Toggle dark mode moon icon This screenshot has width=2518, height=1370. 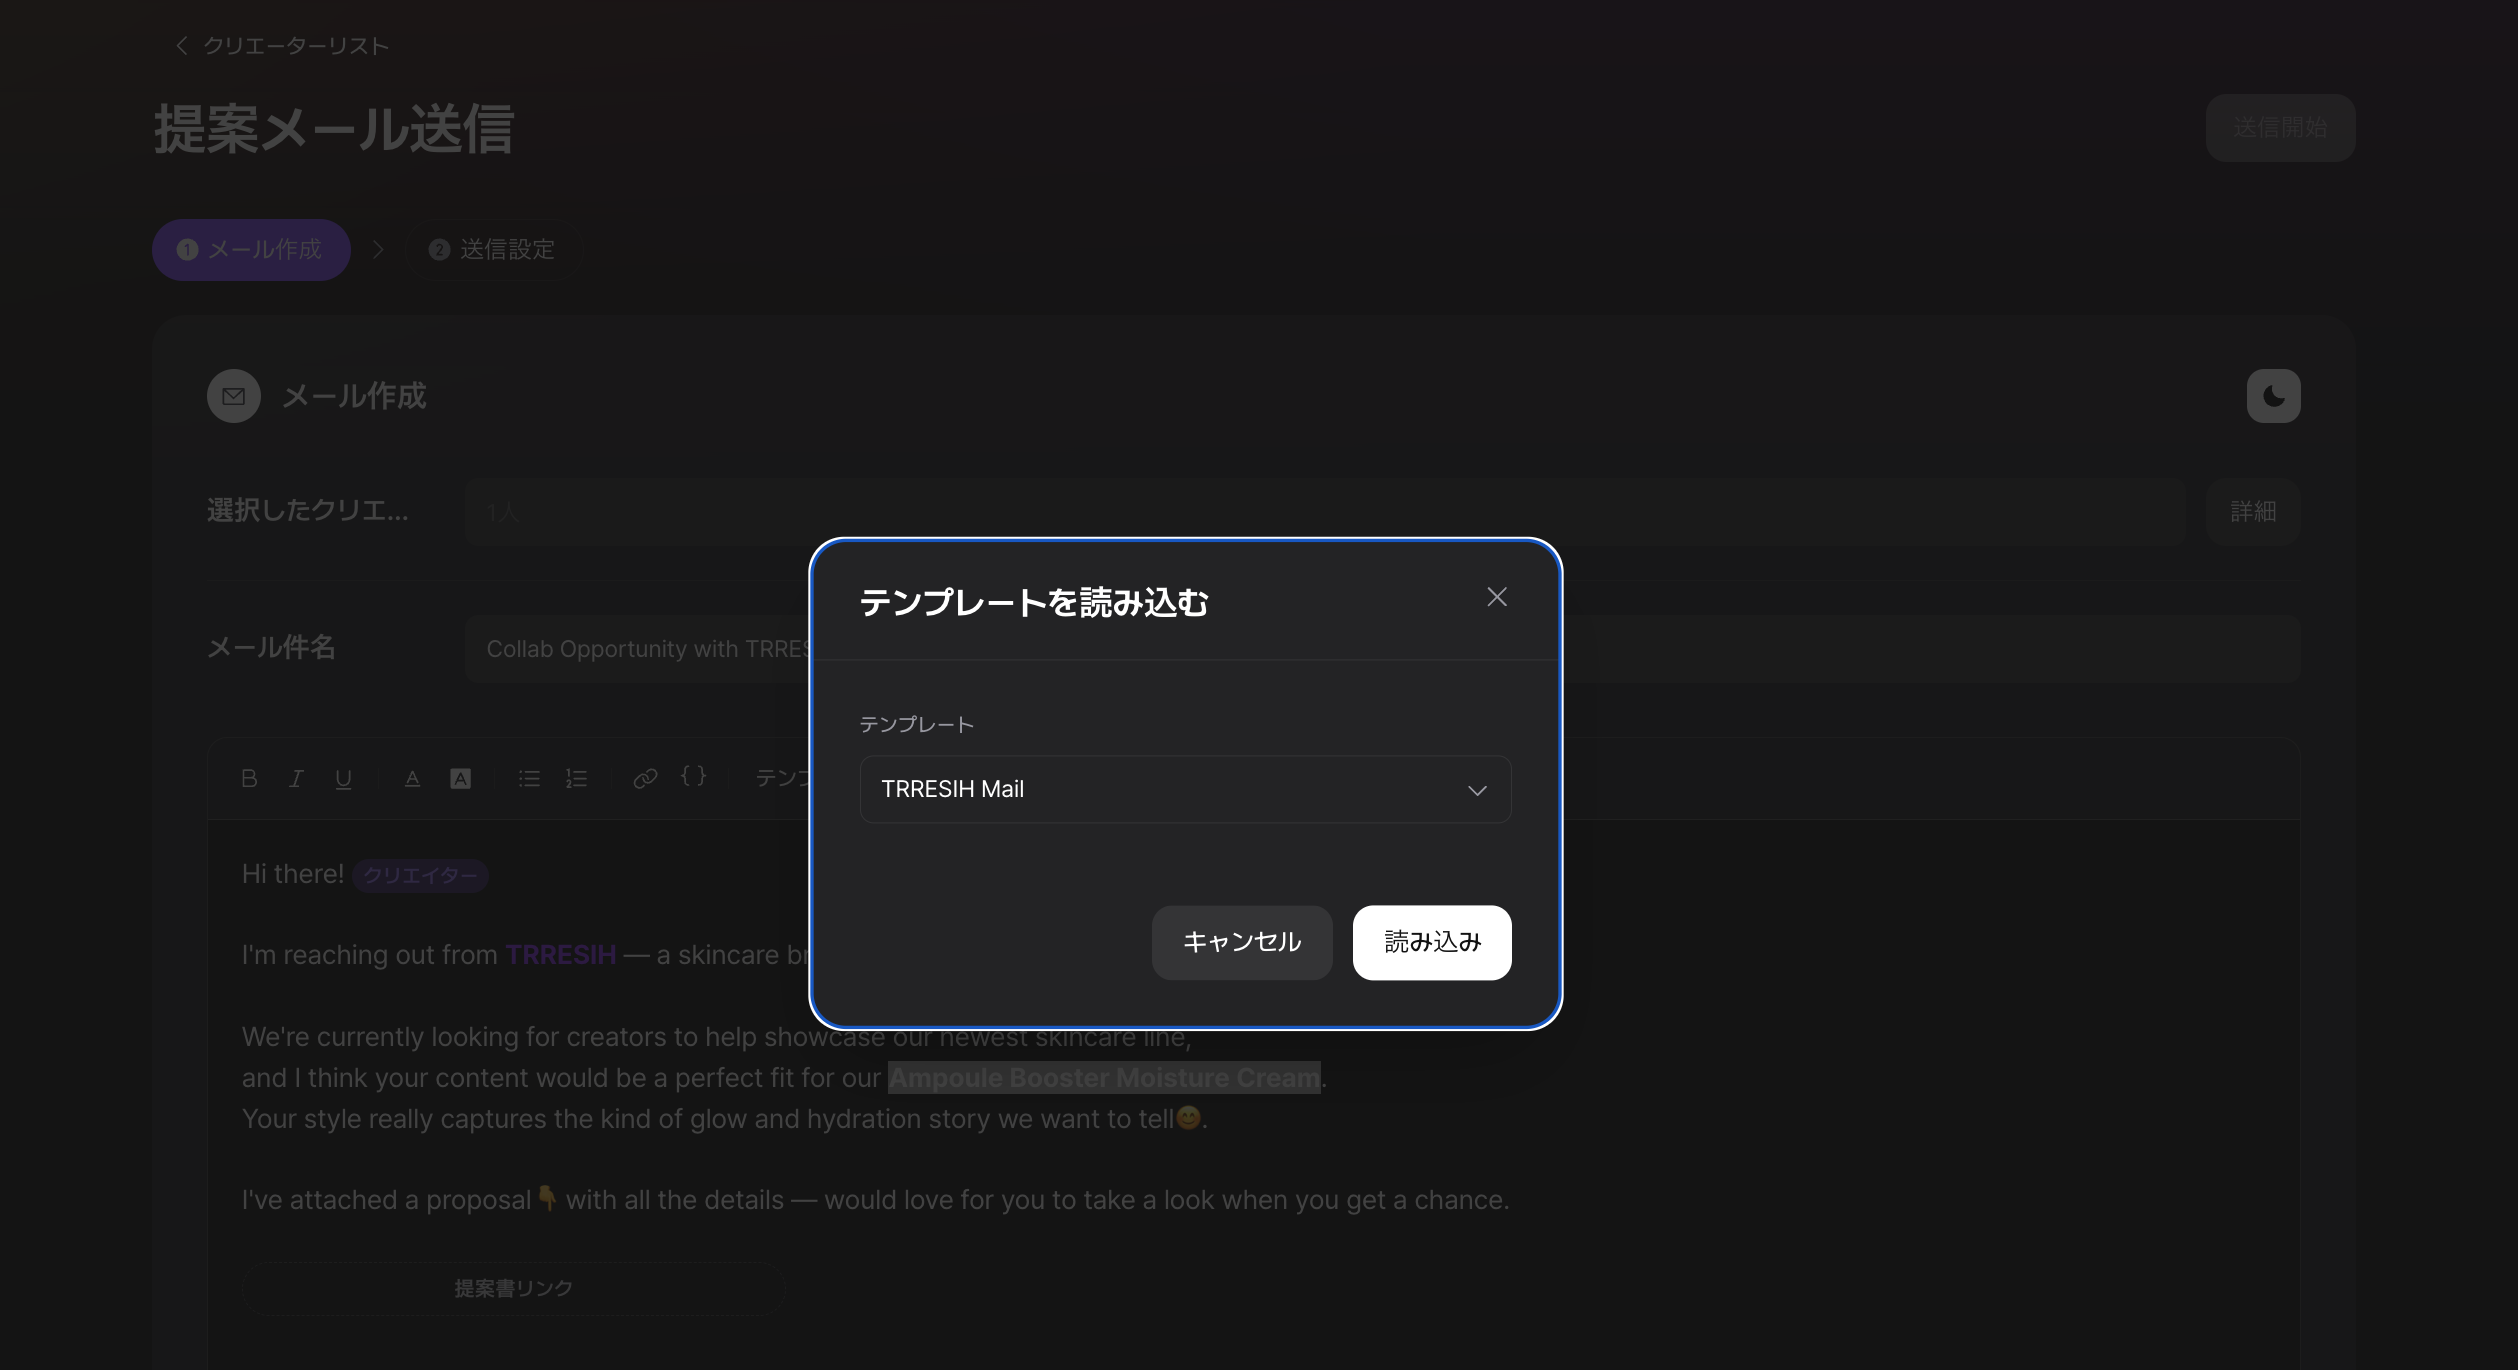pos(2273,396)
